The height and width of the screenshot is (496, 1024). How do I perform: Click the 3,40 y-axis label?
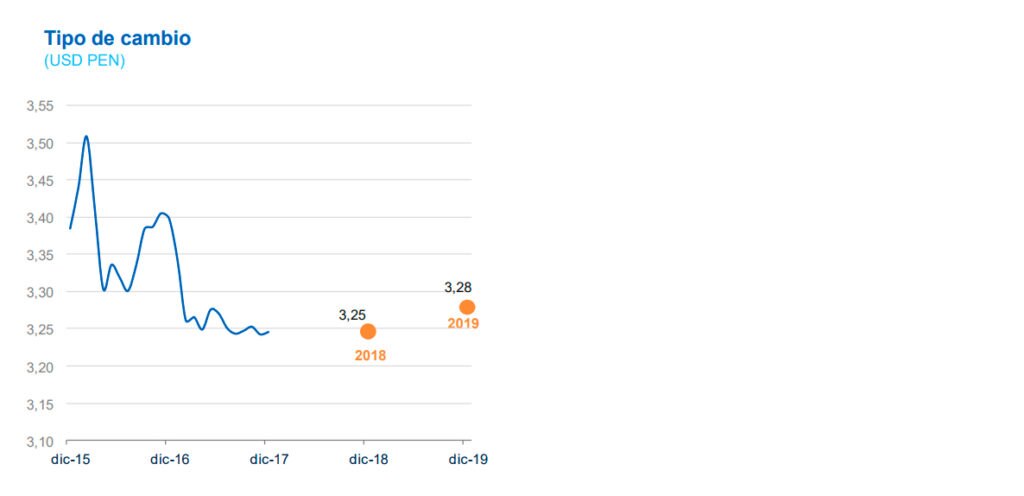click(40, 217)
